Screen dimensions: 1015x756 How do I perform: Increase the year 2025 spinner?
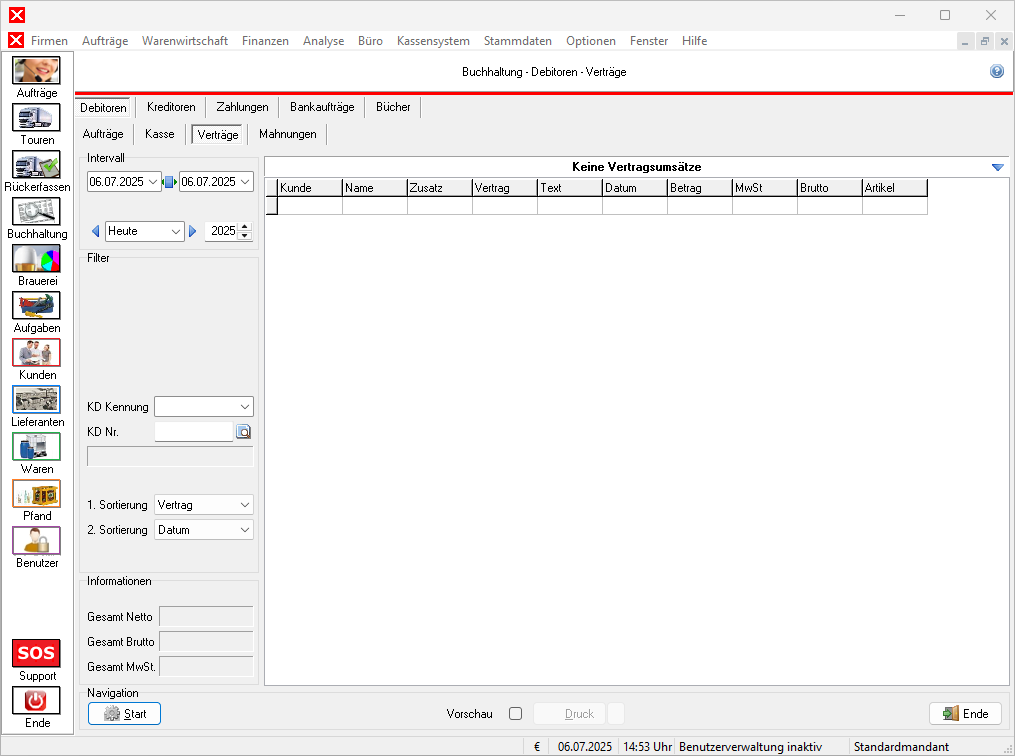pos(246,227)
